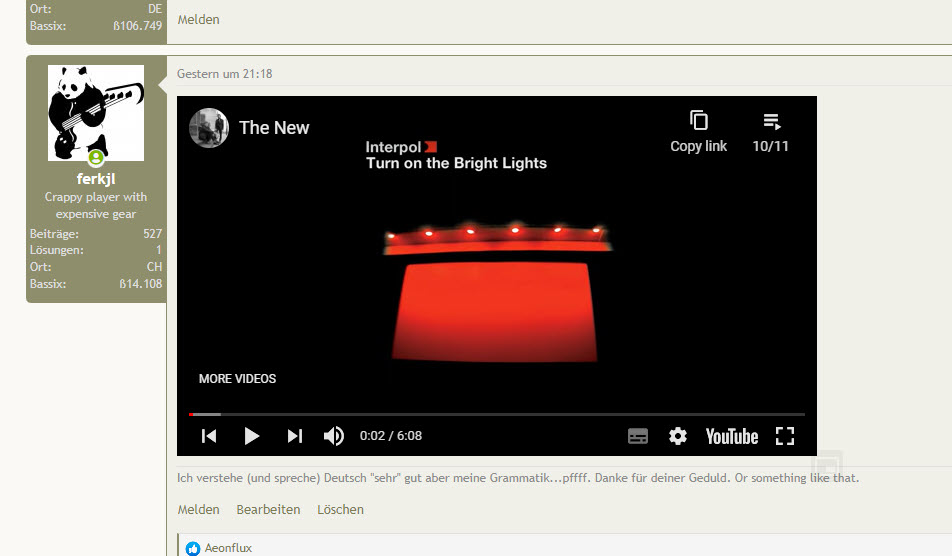Open ferkjl's panda avatar
952x556 pixels.
[96, 113]
